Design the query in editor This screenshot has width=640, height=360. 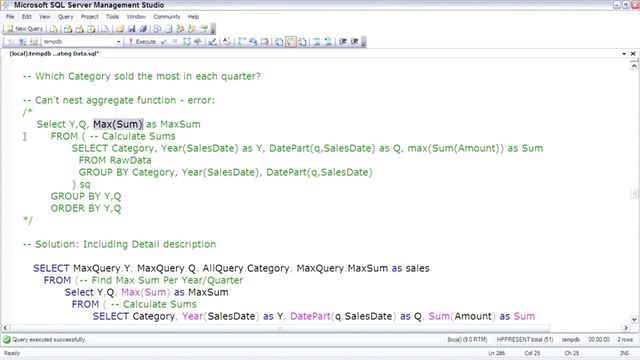point(212,42)
